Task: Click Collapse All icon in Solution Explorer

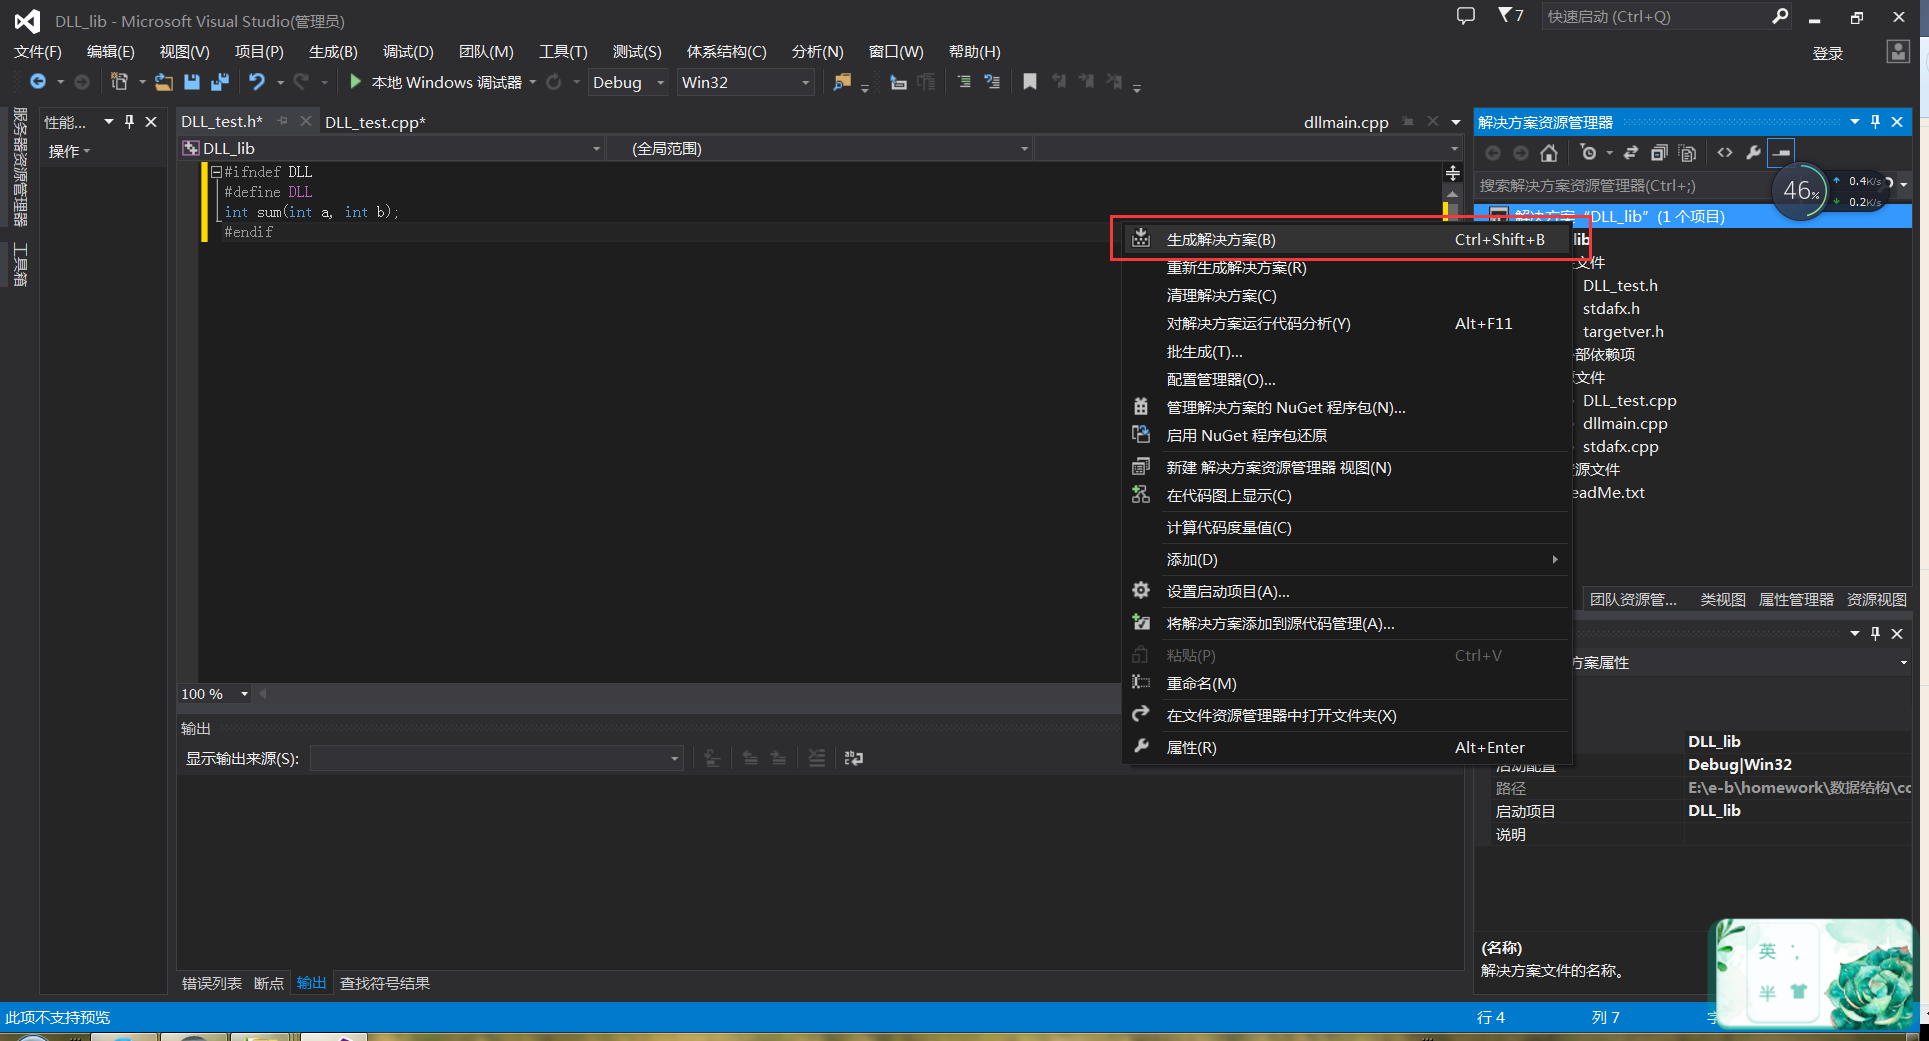Action: pyautogui.click(x=1659, y=153)
